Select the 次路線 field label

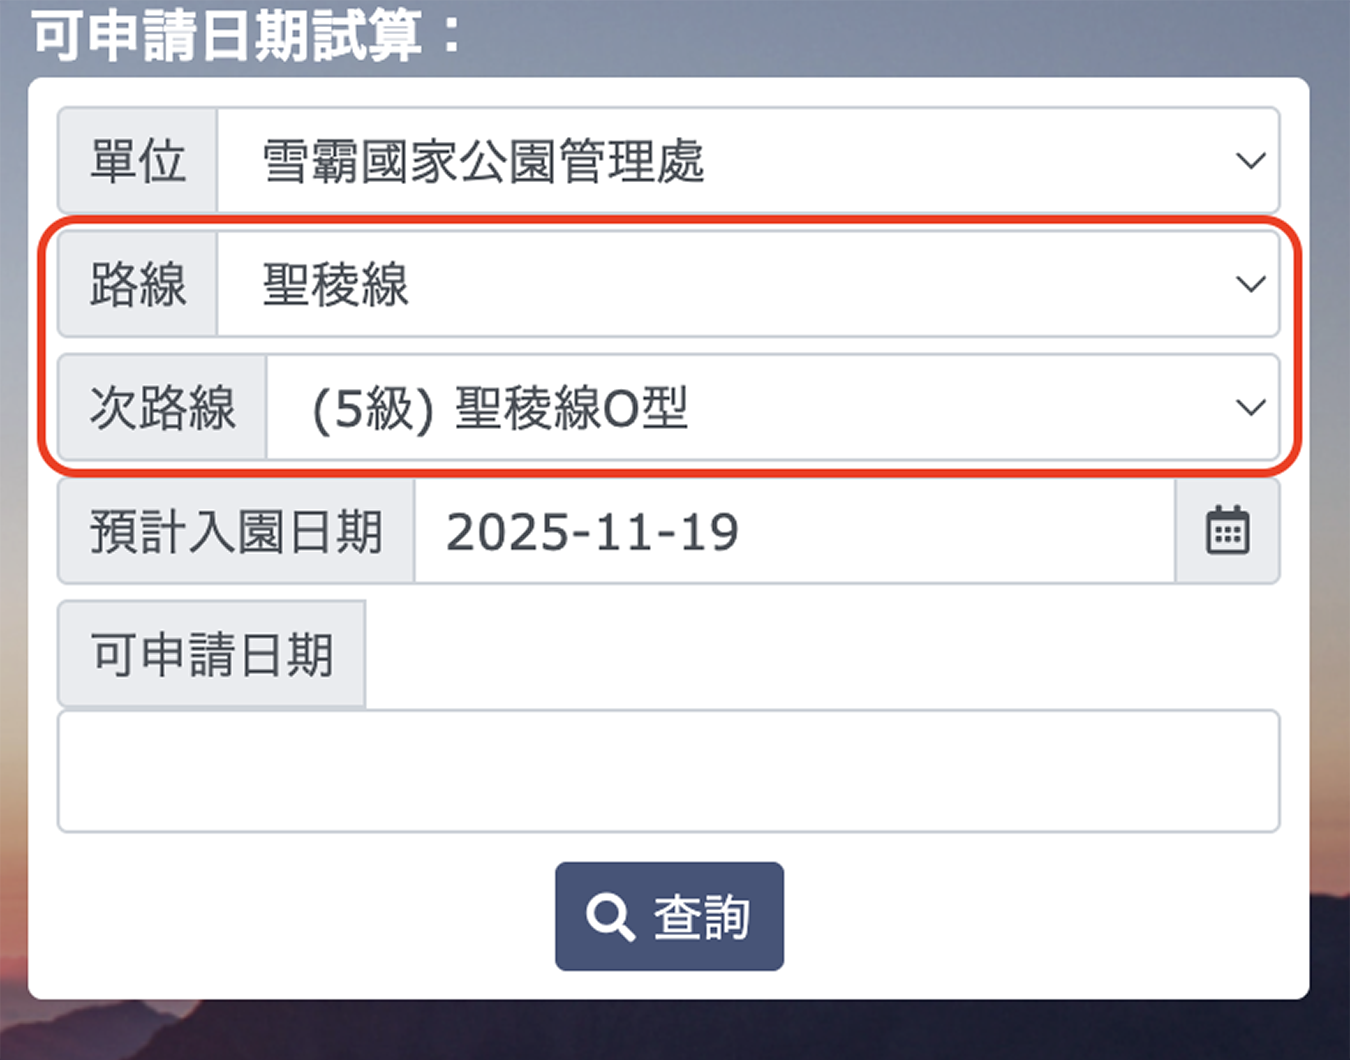pos(162,407)
